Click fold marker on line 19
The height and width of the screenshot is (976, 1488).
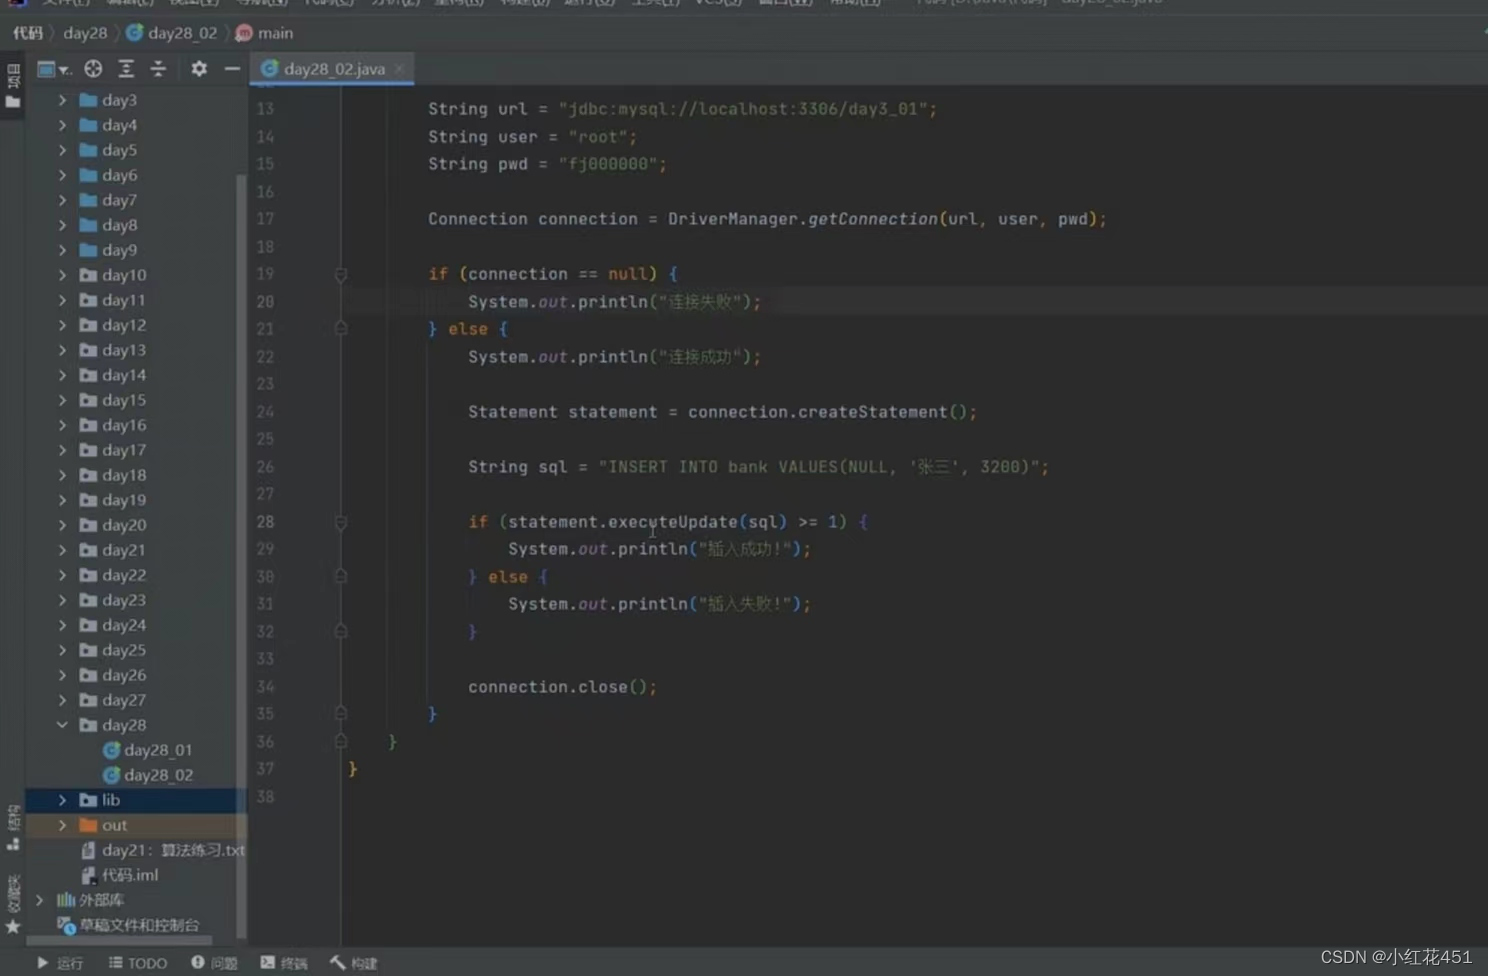[x=340, y=274]
